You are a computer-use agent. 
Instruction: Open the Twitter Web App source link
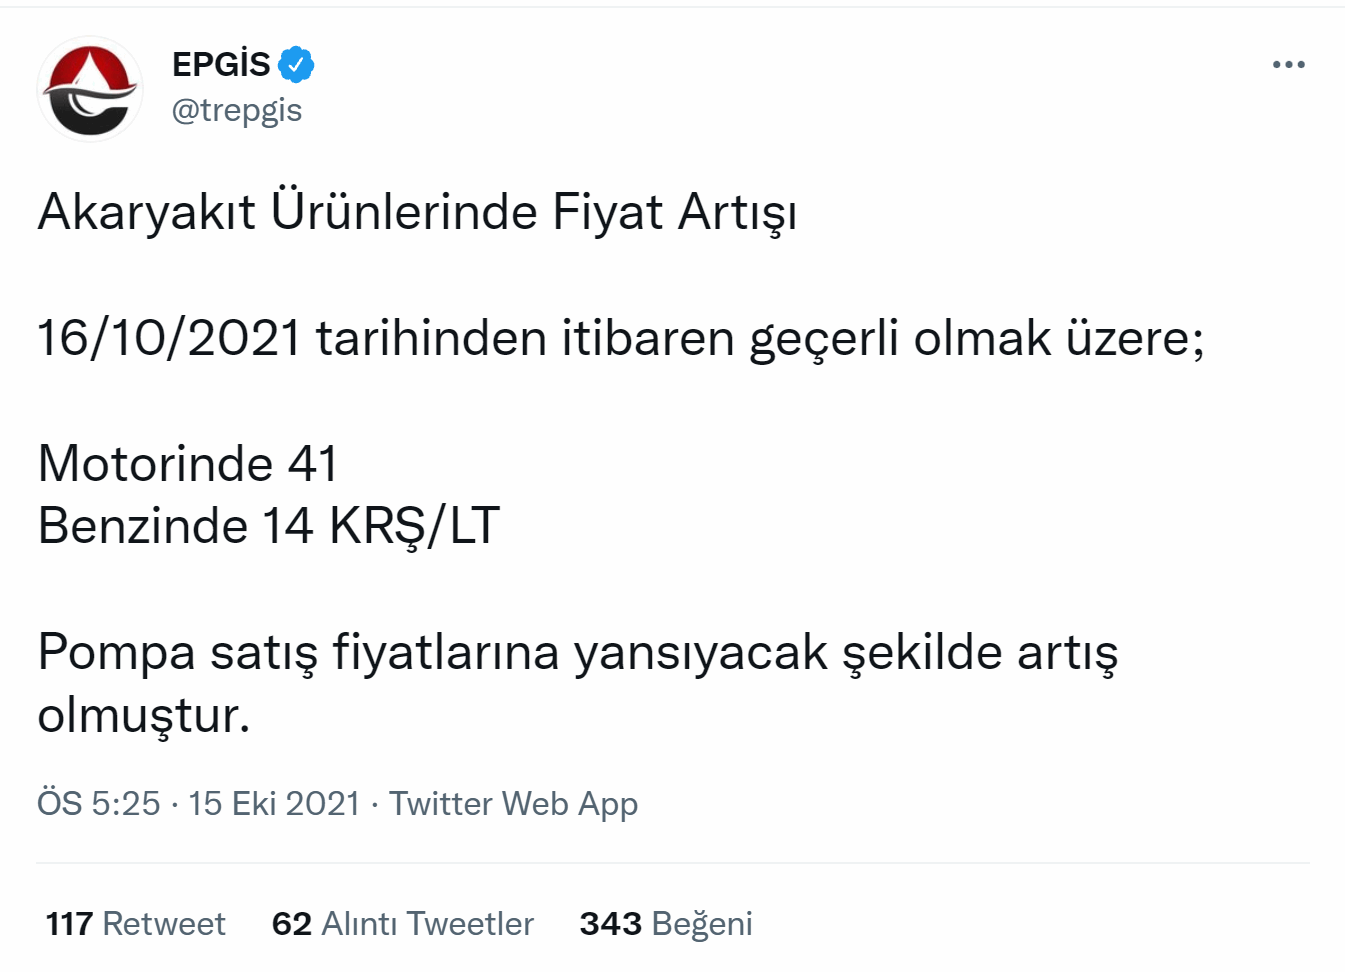[x=513, y=803]
